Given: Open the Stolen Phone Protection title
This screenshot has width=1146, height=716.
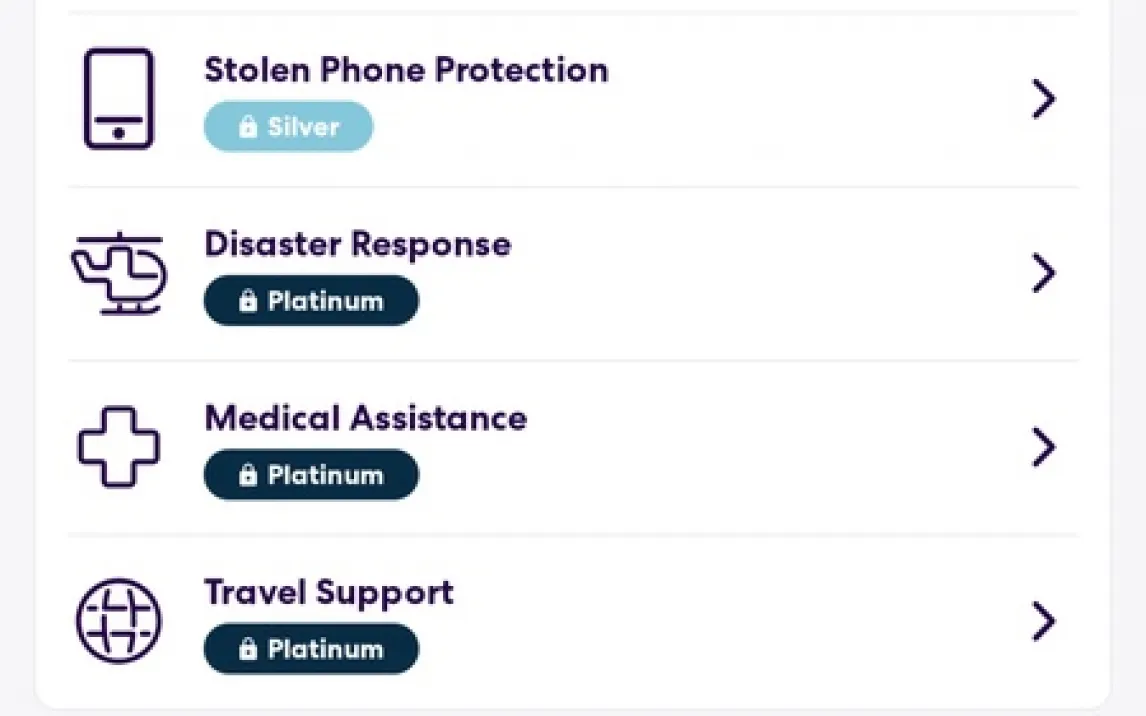Looking at the screenshot, I should pos(406,70).
